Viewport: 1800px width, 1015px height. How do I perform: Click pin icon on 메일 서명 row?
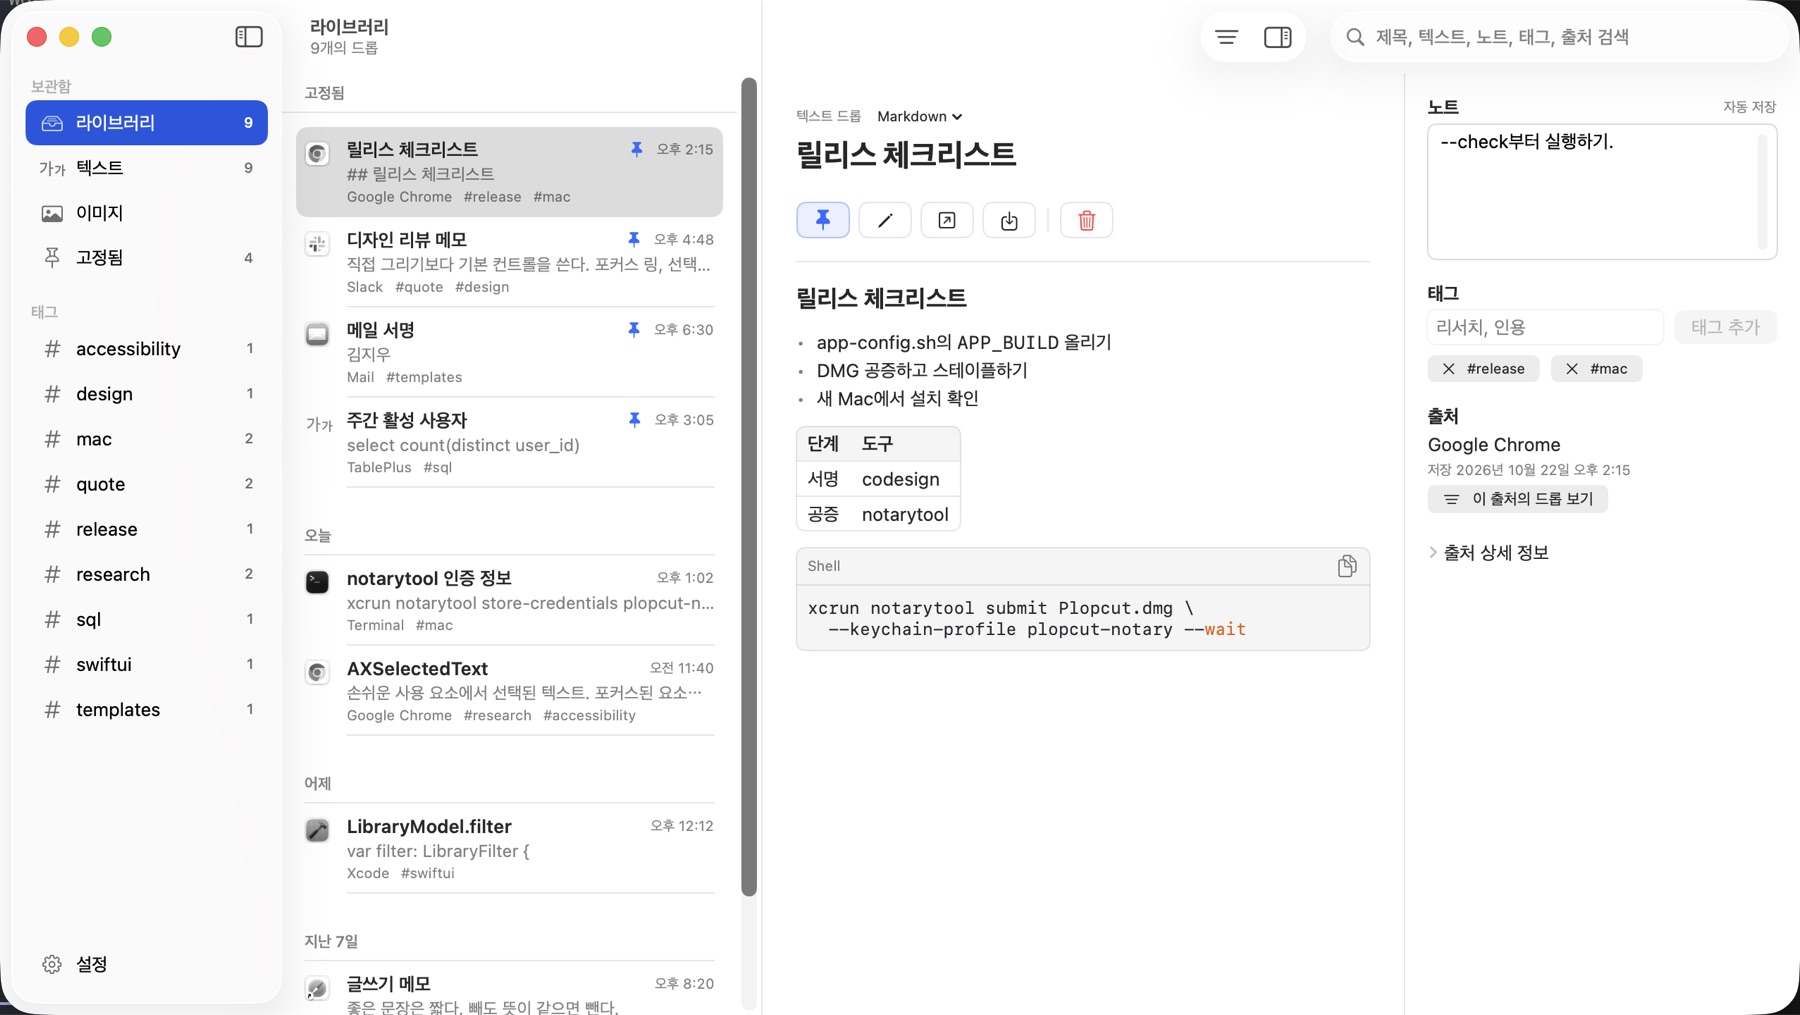634,329
